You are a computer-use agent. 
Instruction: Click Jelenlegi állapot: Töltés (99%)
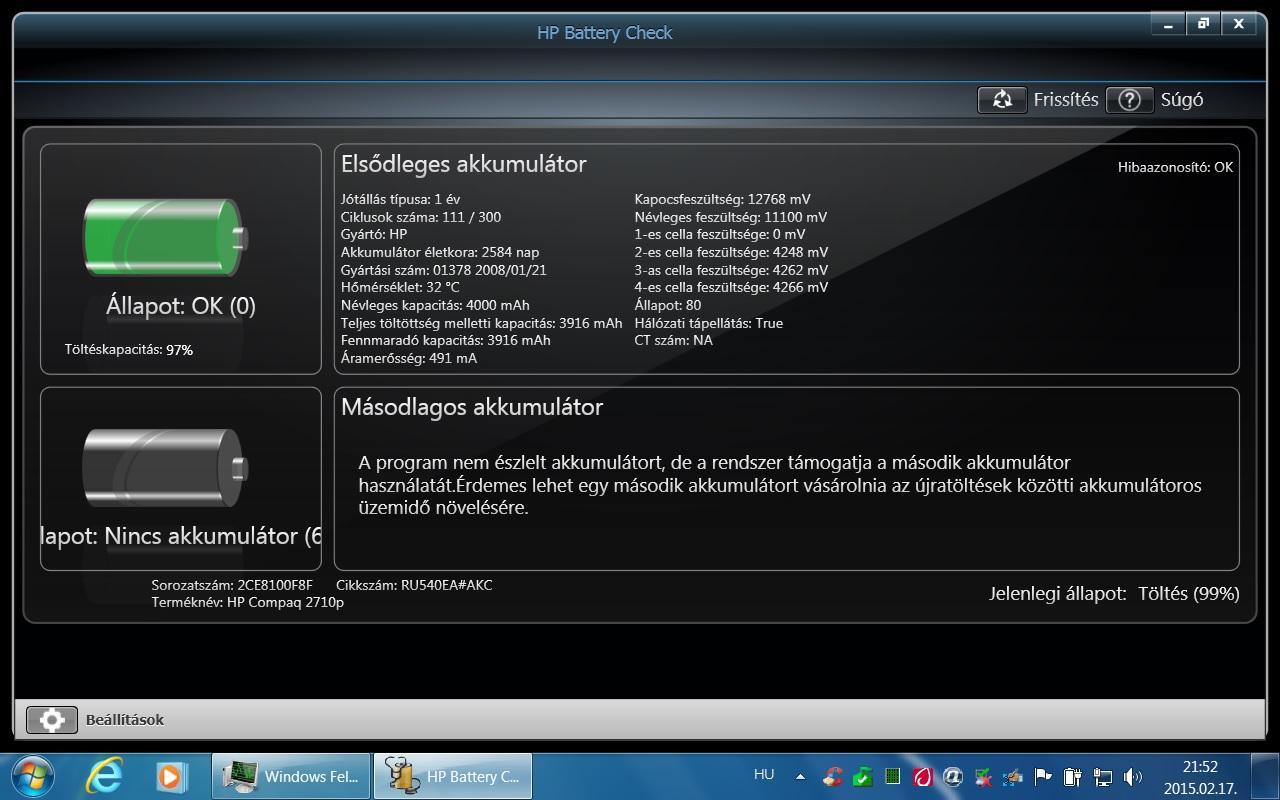tap(1114, 594)
